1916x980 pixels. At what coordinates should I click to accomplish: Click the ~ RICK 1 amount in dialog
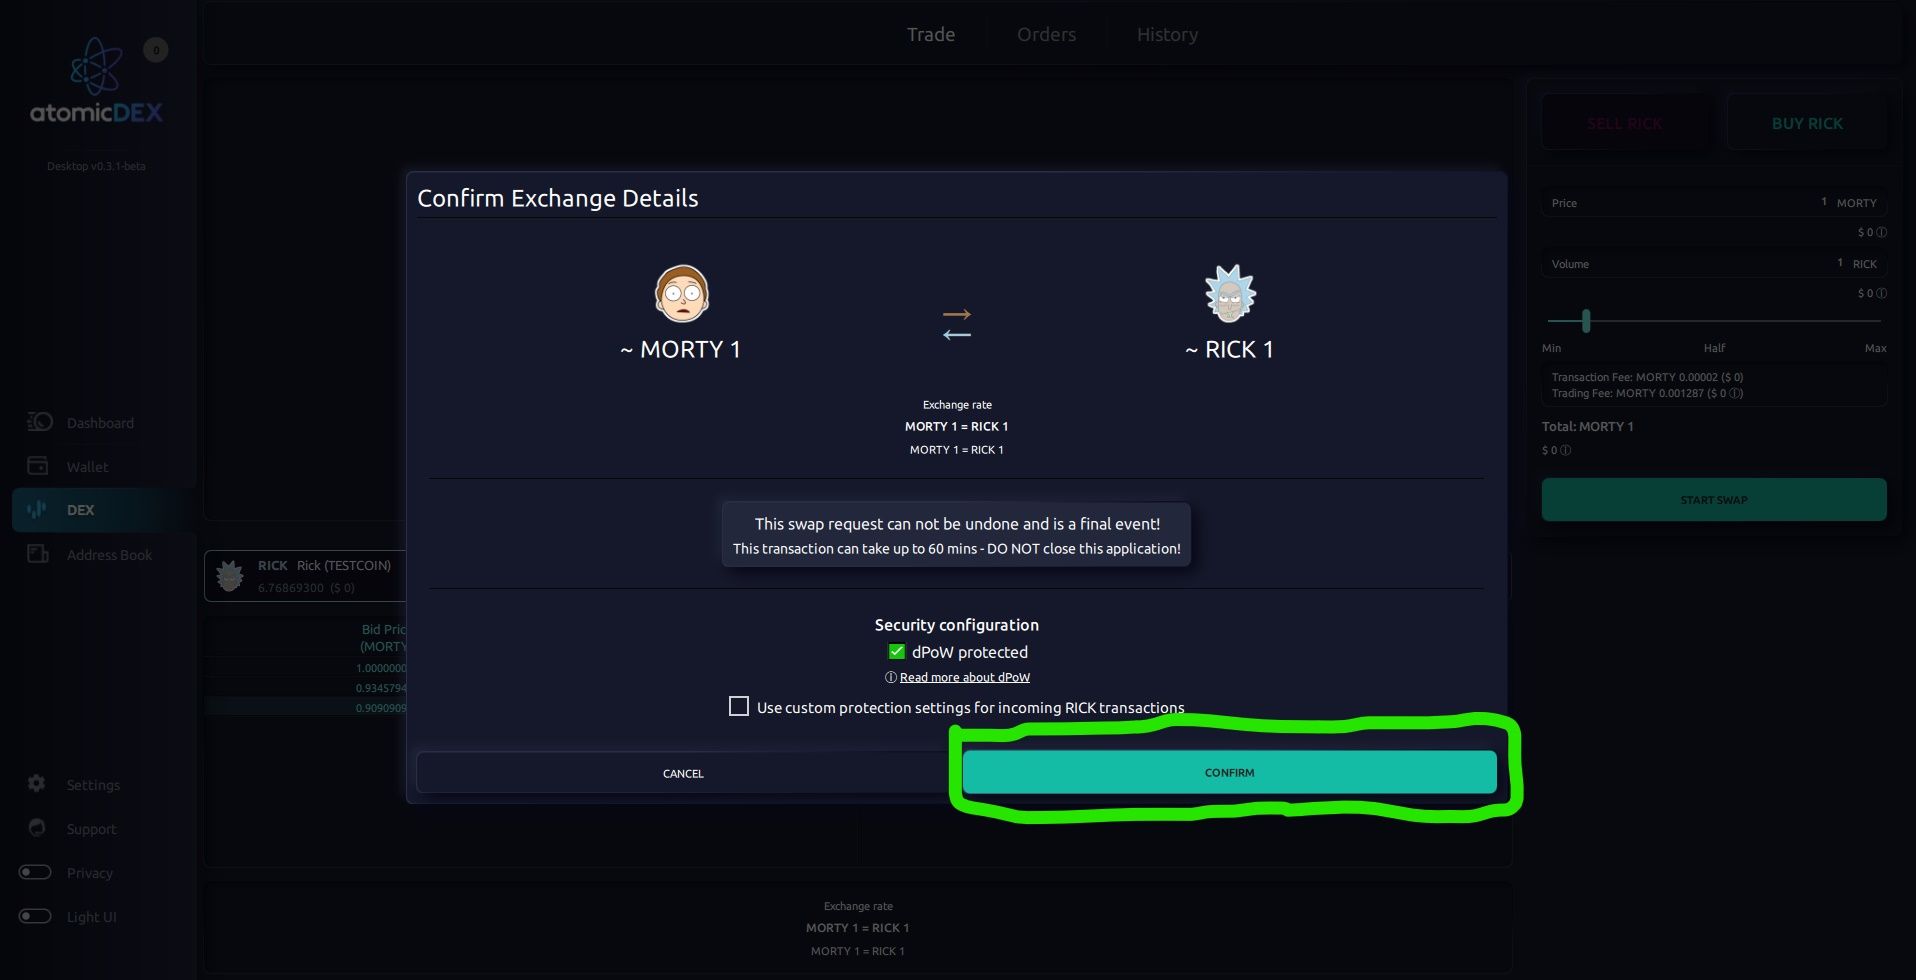coord(1229,349)
